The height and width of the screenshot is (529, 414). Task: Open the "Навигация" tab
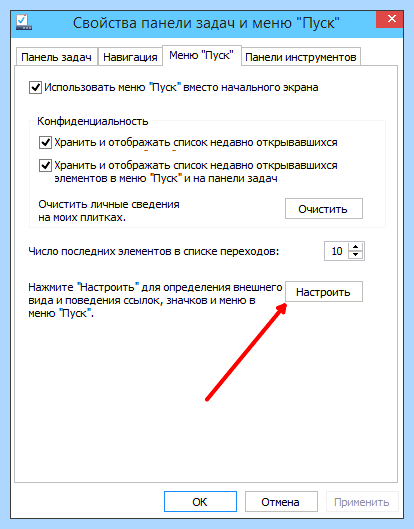coord(130,57)
